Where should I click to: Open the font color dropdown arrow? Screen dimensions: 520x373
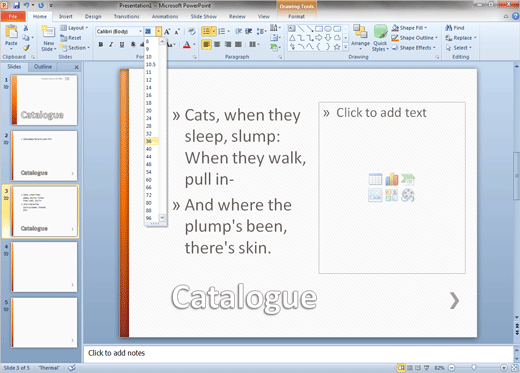pyautogui.click(x=194, y=44)
